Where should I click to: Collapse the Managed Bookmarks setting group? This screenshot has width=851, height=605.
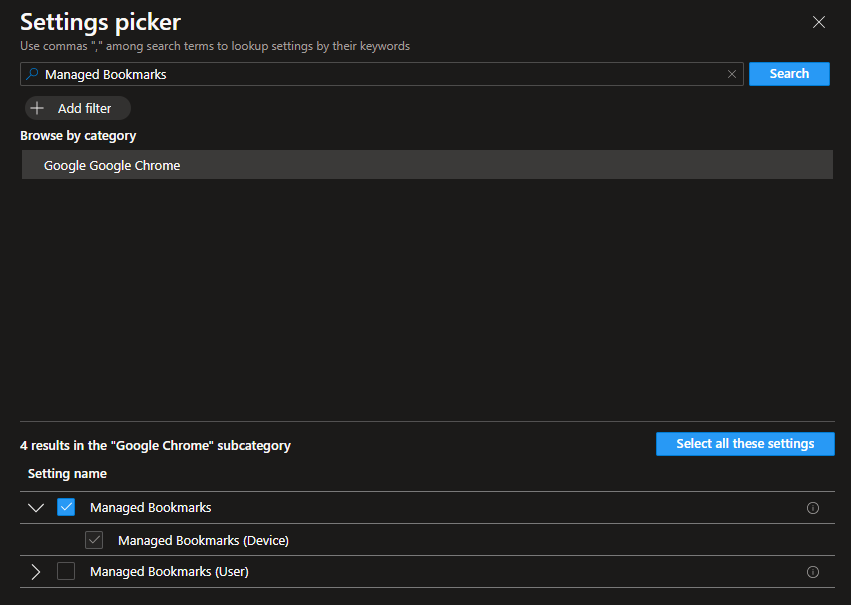(x=36, y=507)
